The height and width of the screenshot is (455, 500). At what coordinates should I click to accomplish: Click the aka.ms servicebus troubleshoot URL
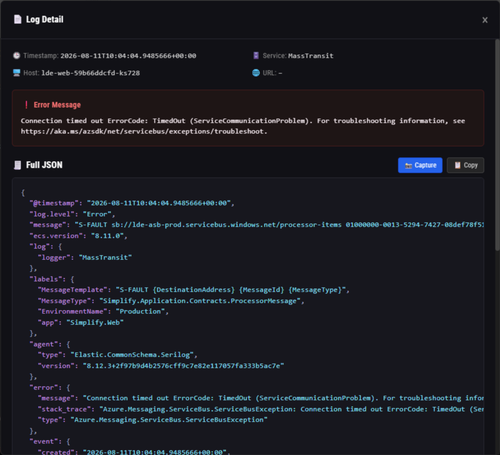coord(144,131)
